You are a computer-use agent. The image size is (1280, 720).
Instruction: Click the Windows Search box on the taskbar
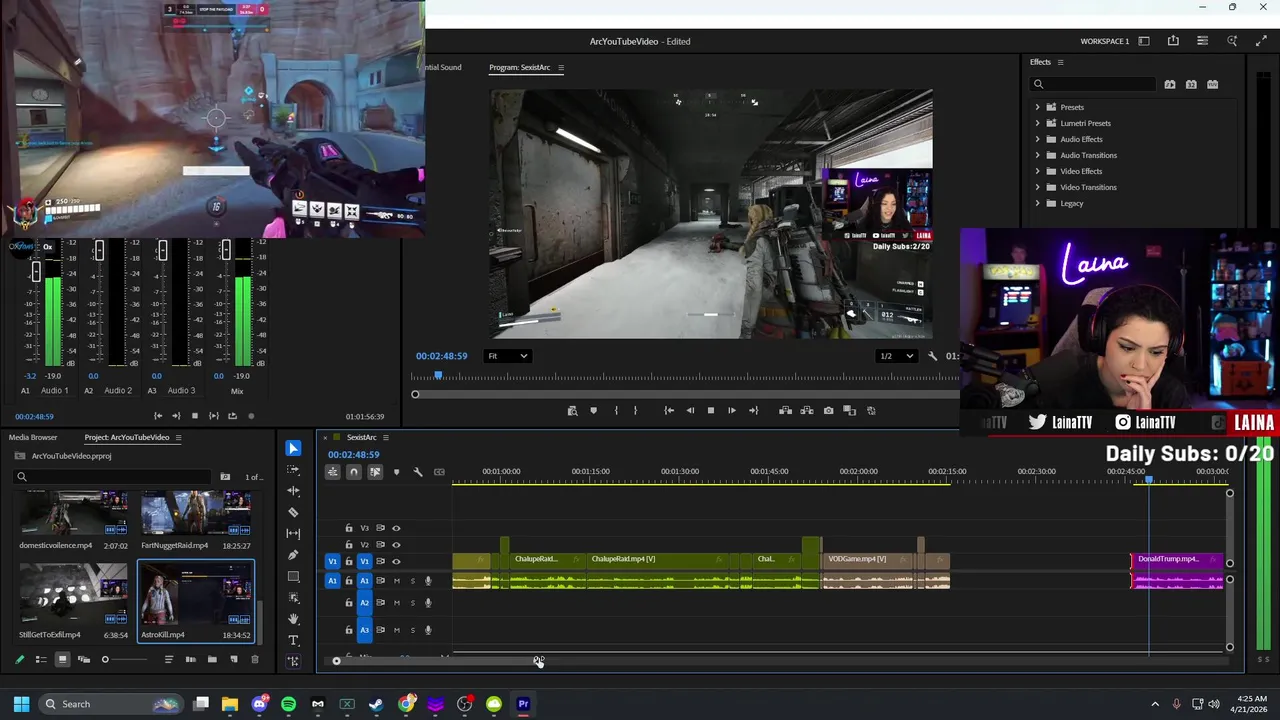112,704
